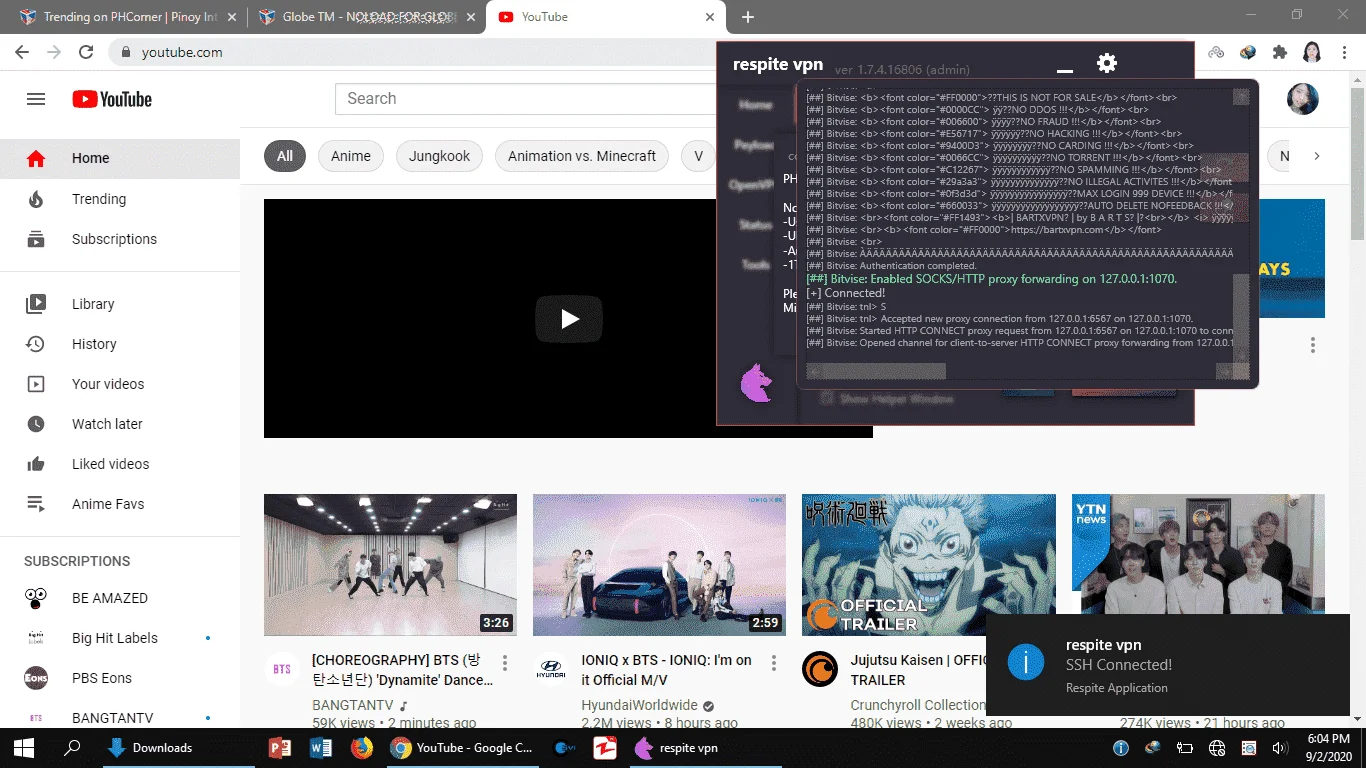1366x768 pixels.
Task: Click the network globe tray icon
Action: (1217, 748)
